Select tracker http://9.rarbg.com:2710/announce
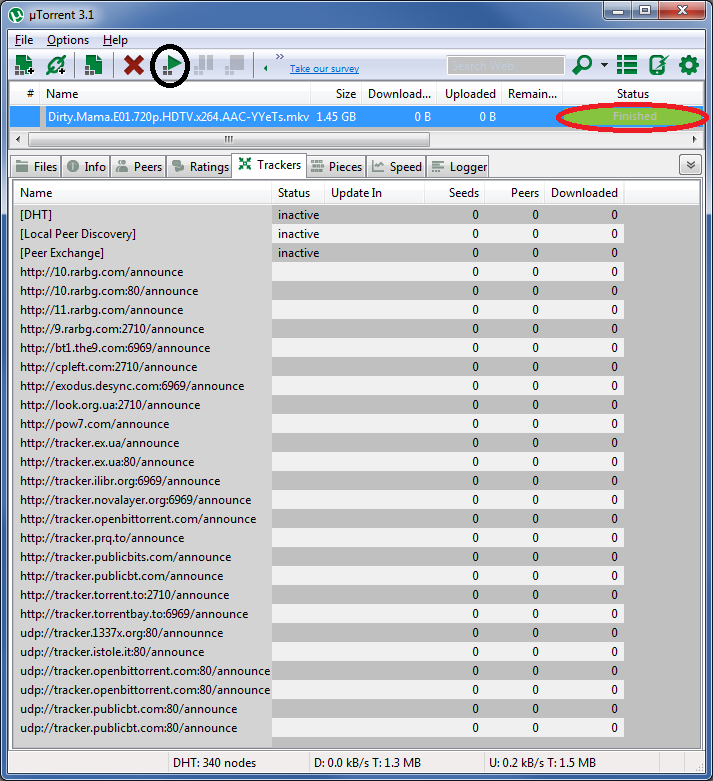This screenshot has height=781, width=713. point(319,329)
